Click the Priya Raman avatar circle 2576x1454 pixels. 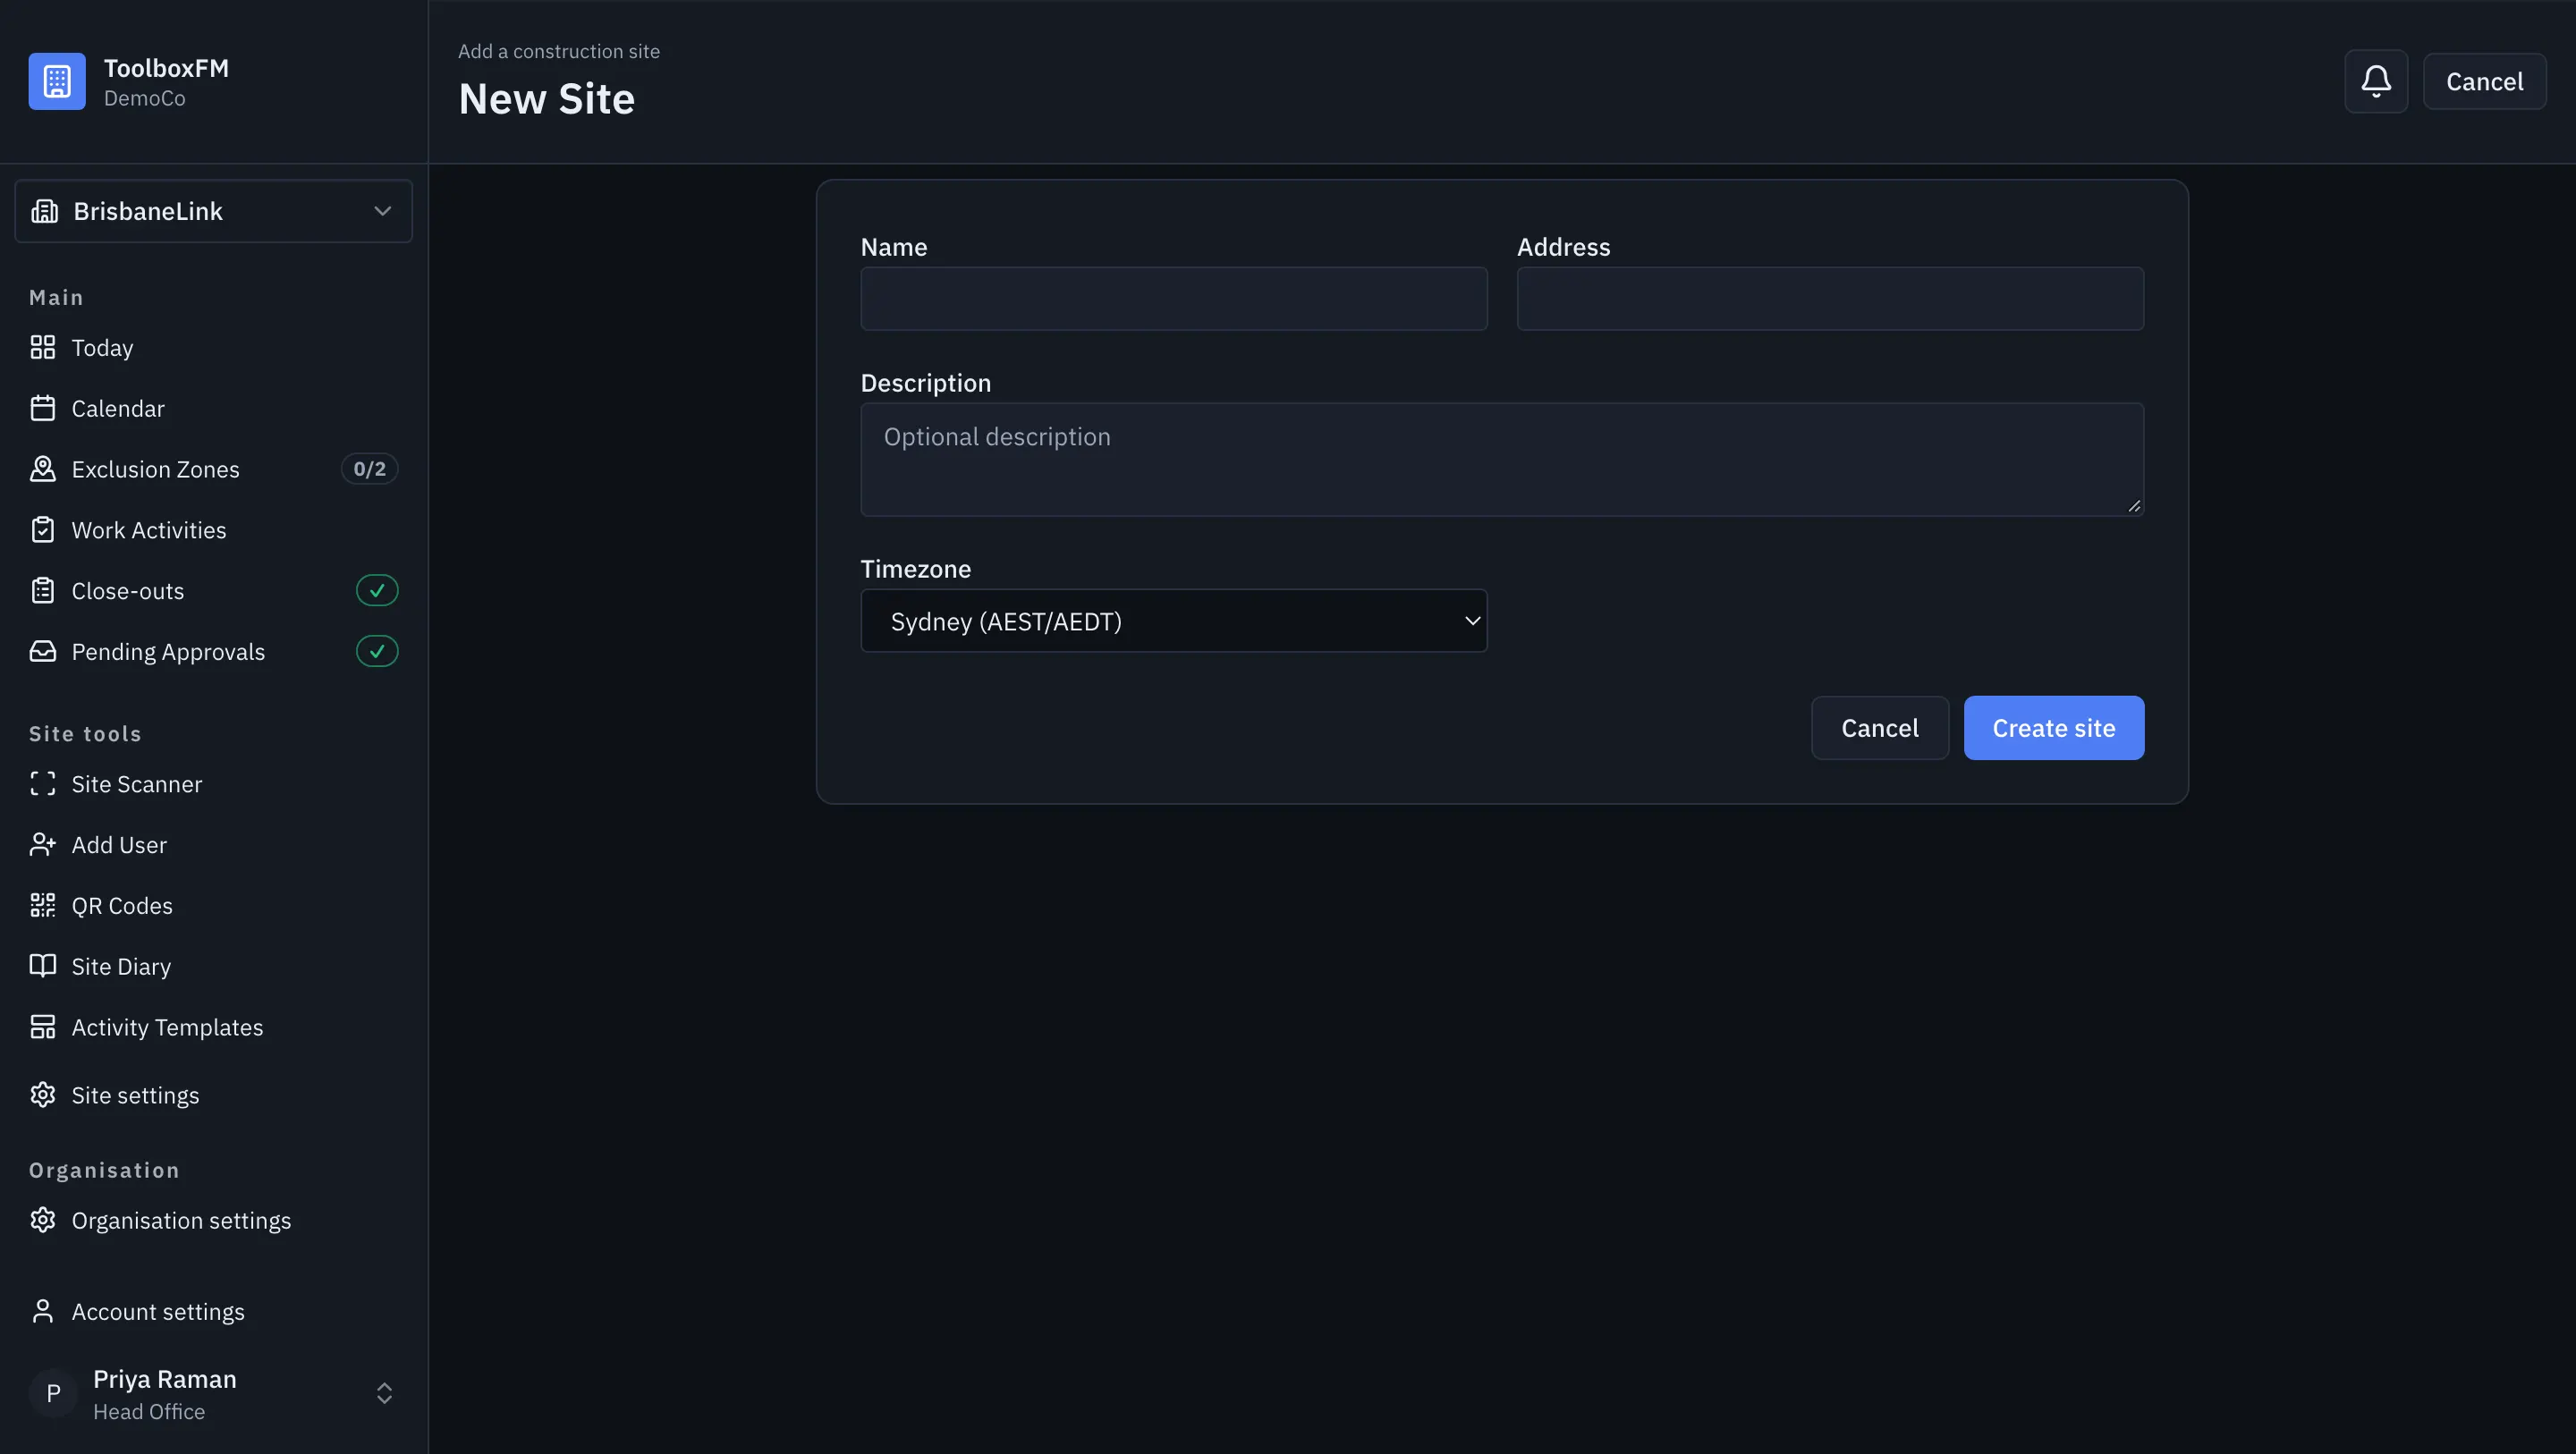point(54,1393)
